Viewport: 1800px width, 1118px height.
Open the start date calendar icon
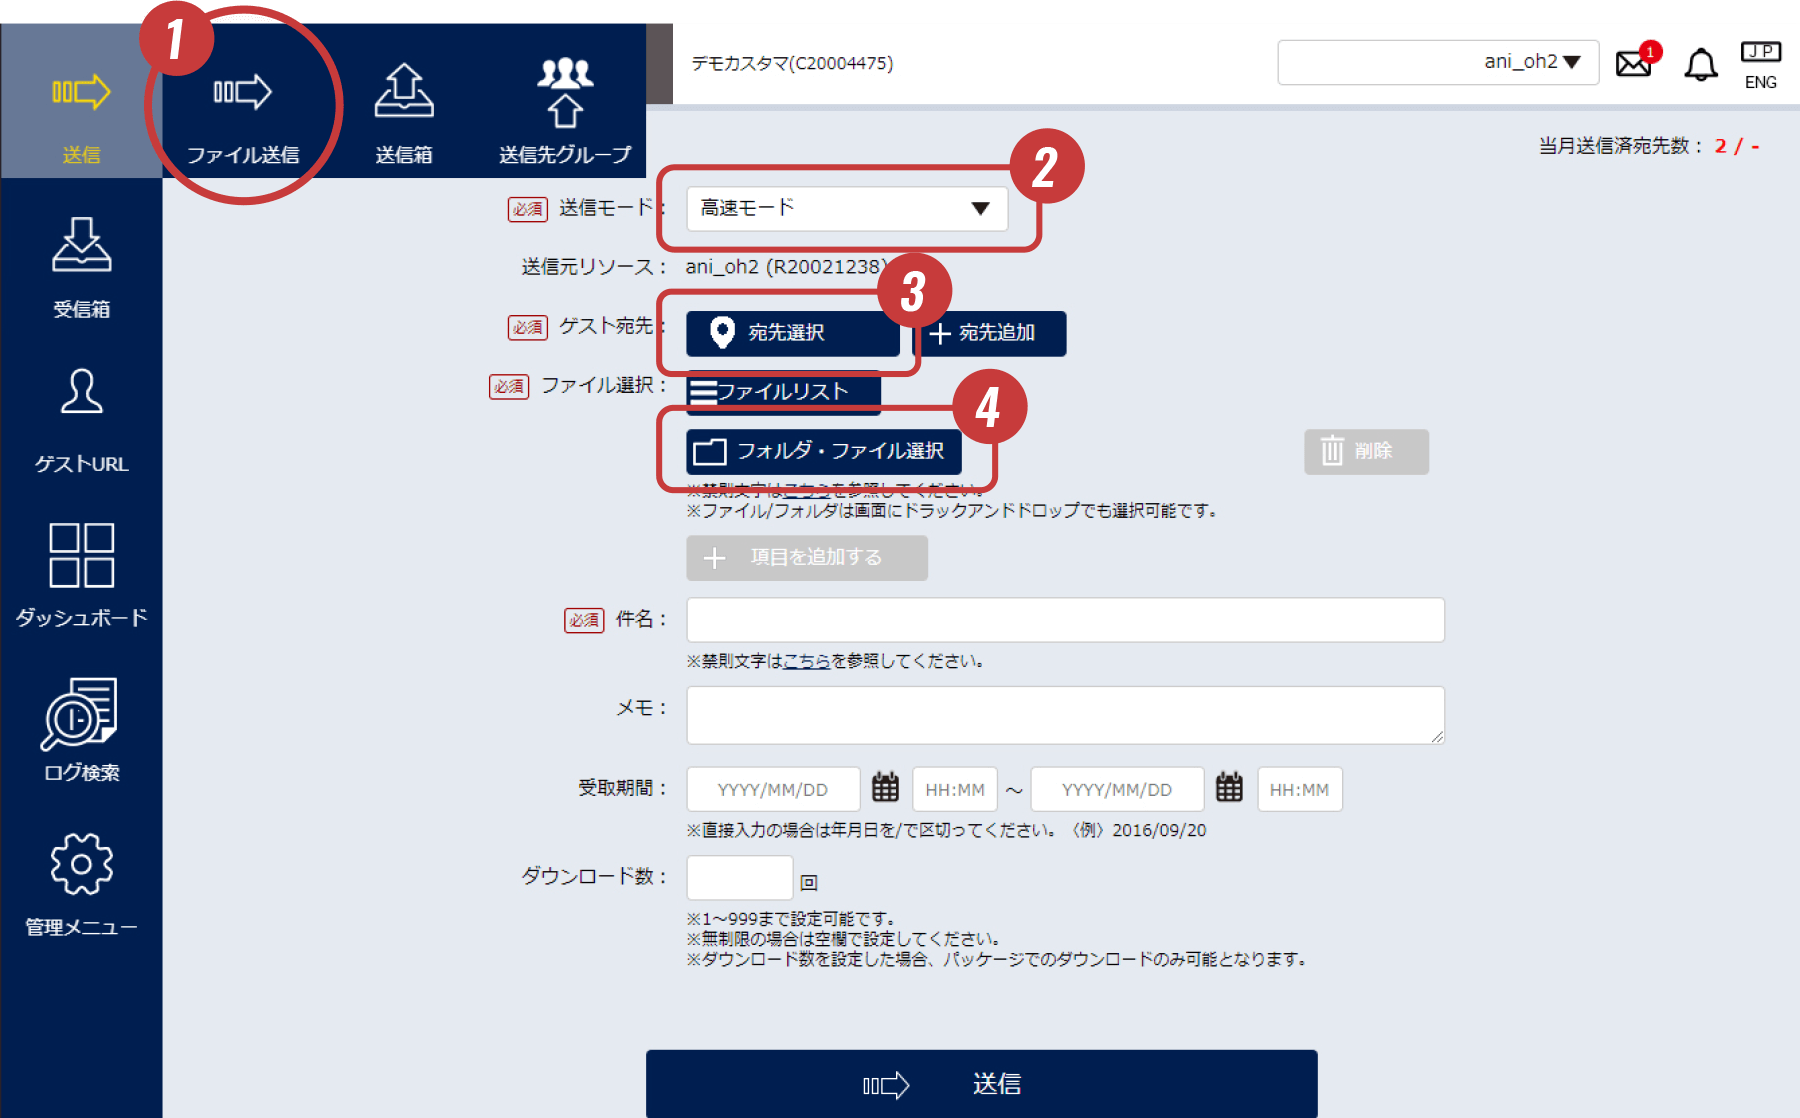885,788
